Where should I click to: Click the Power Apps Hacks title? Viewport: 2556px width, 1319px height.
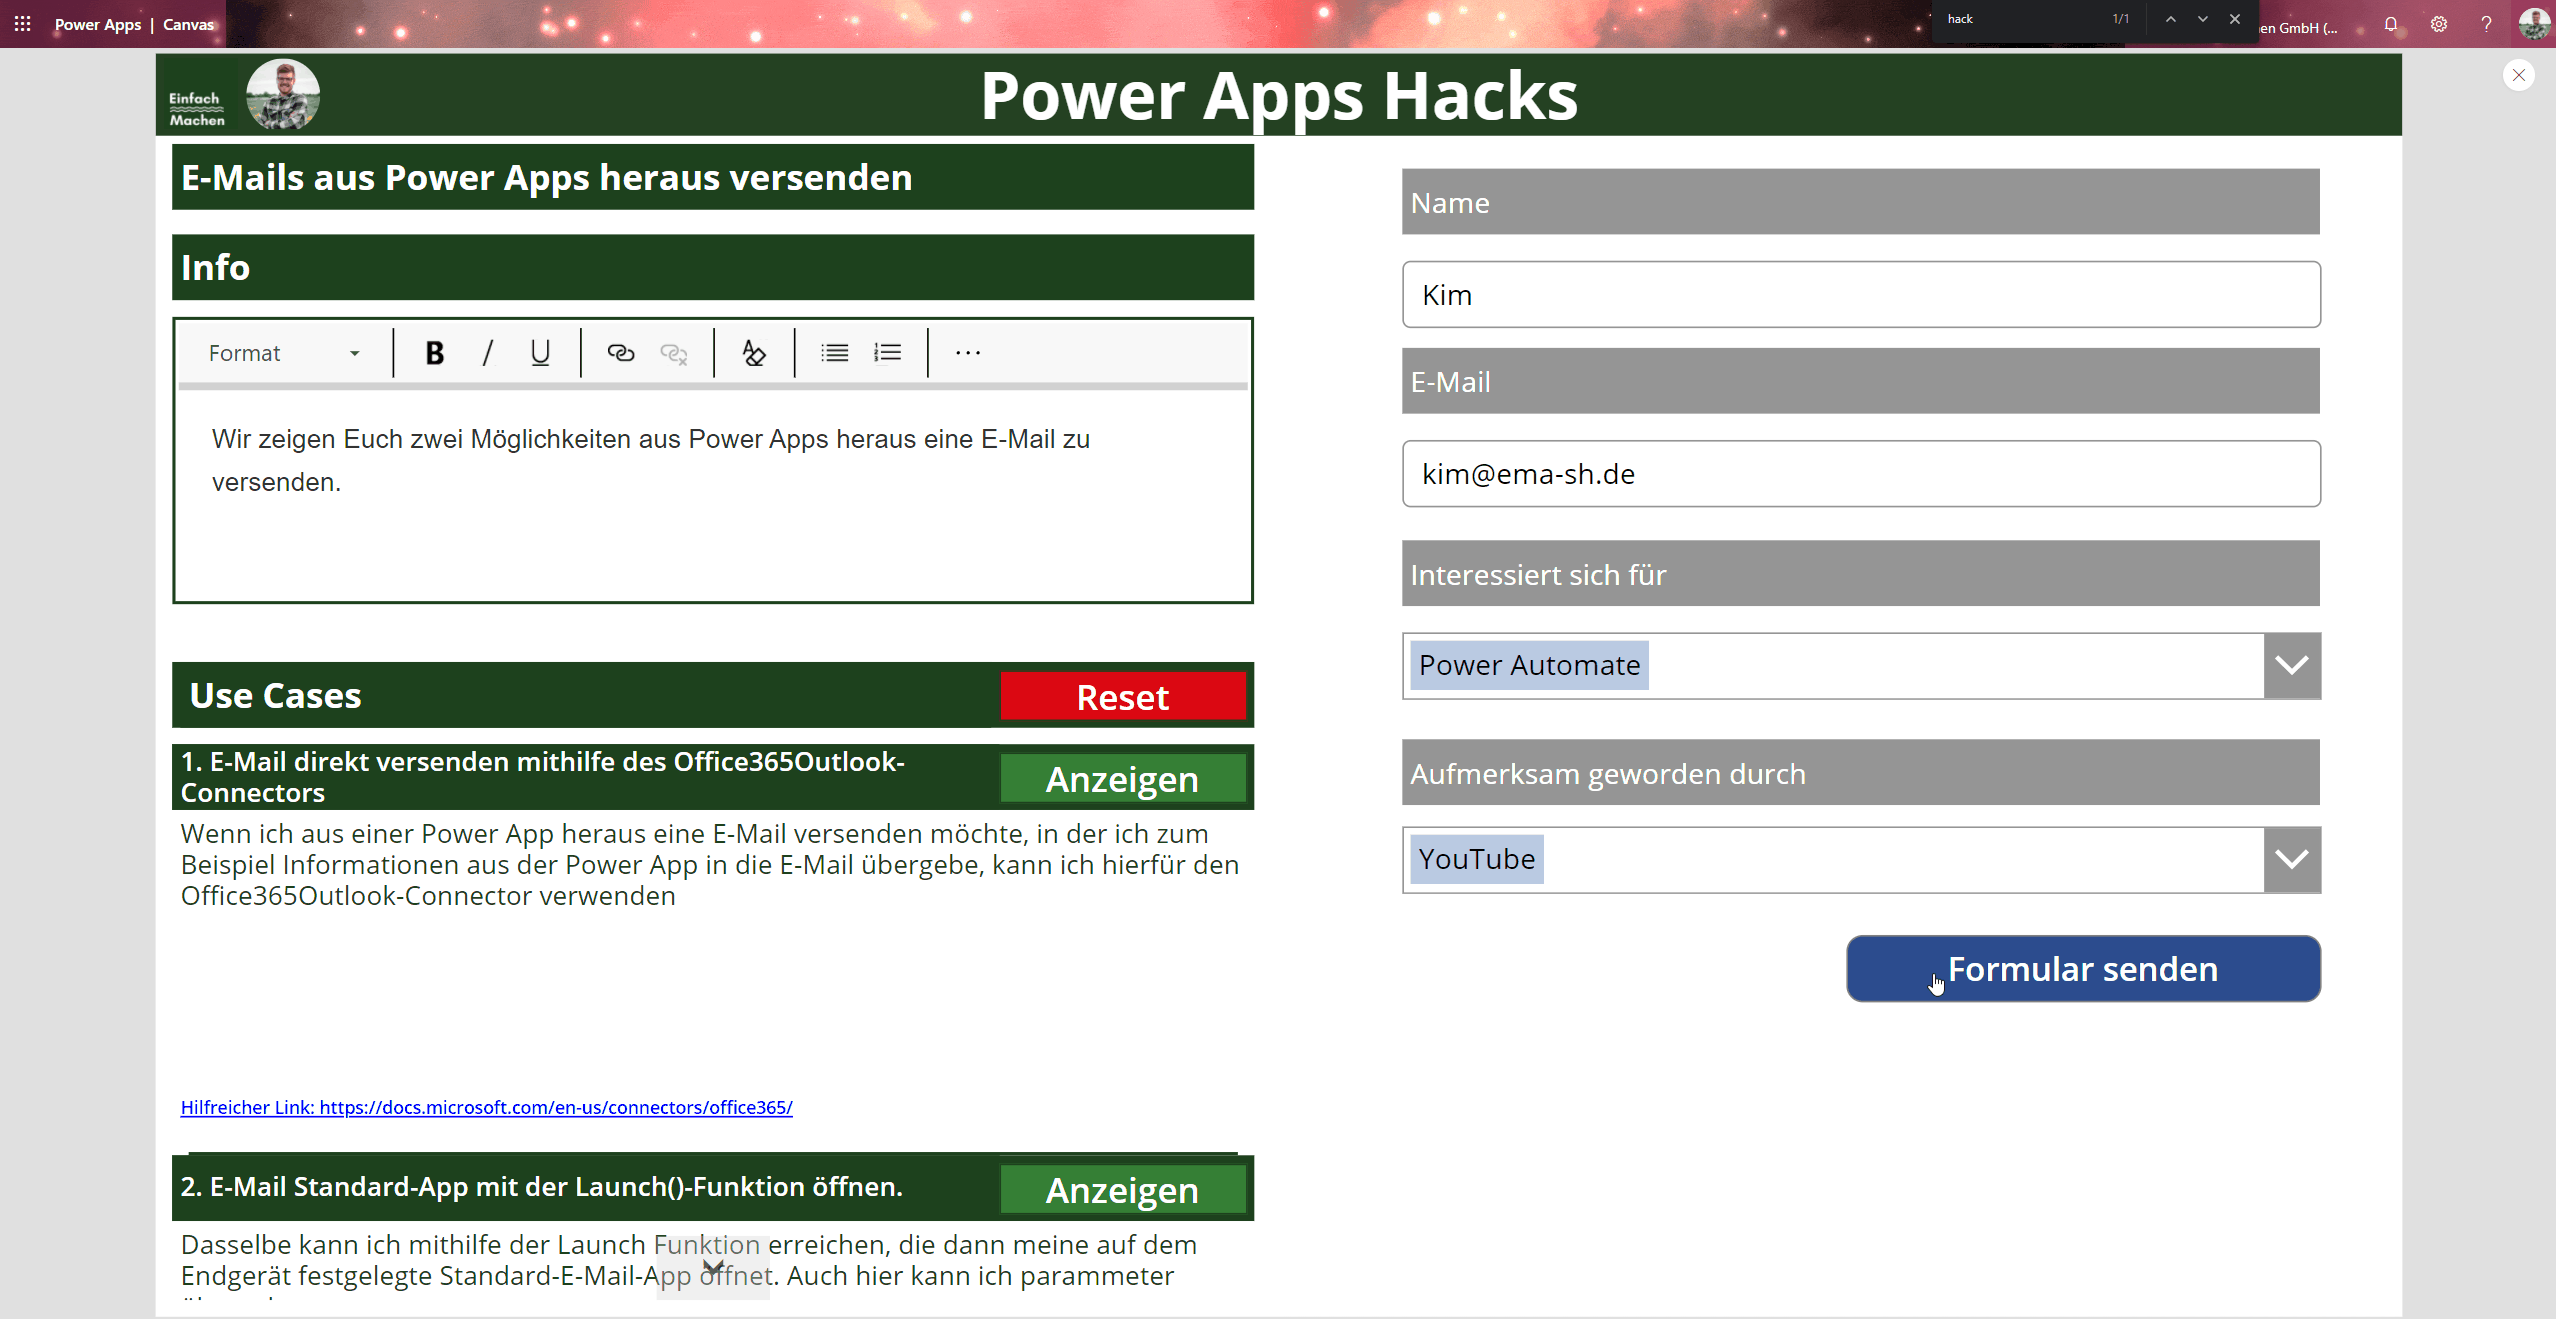pos(1279,96)
